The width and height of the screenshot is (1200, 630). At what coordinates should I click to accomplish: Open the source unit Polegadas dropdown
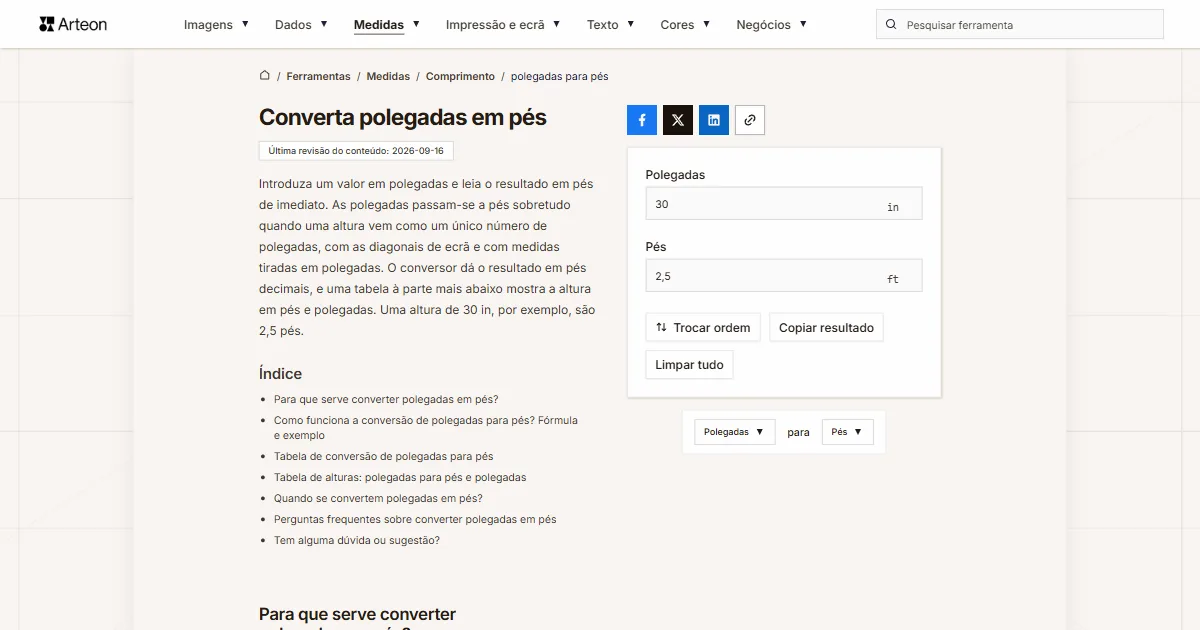(735, 432)
